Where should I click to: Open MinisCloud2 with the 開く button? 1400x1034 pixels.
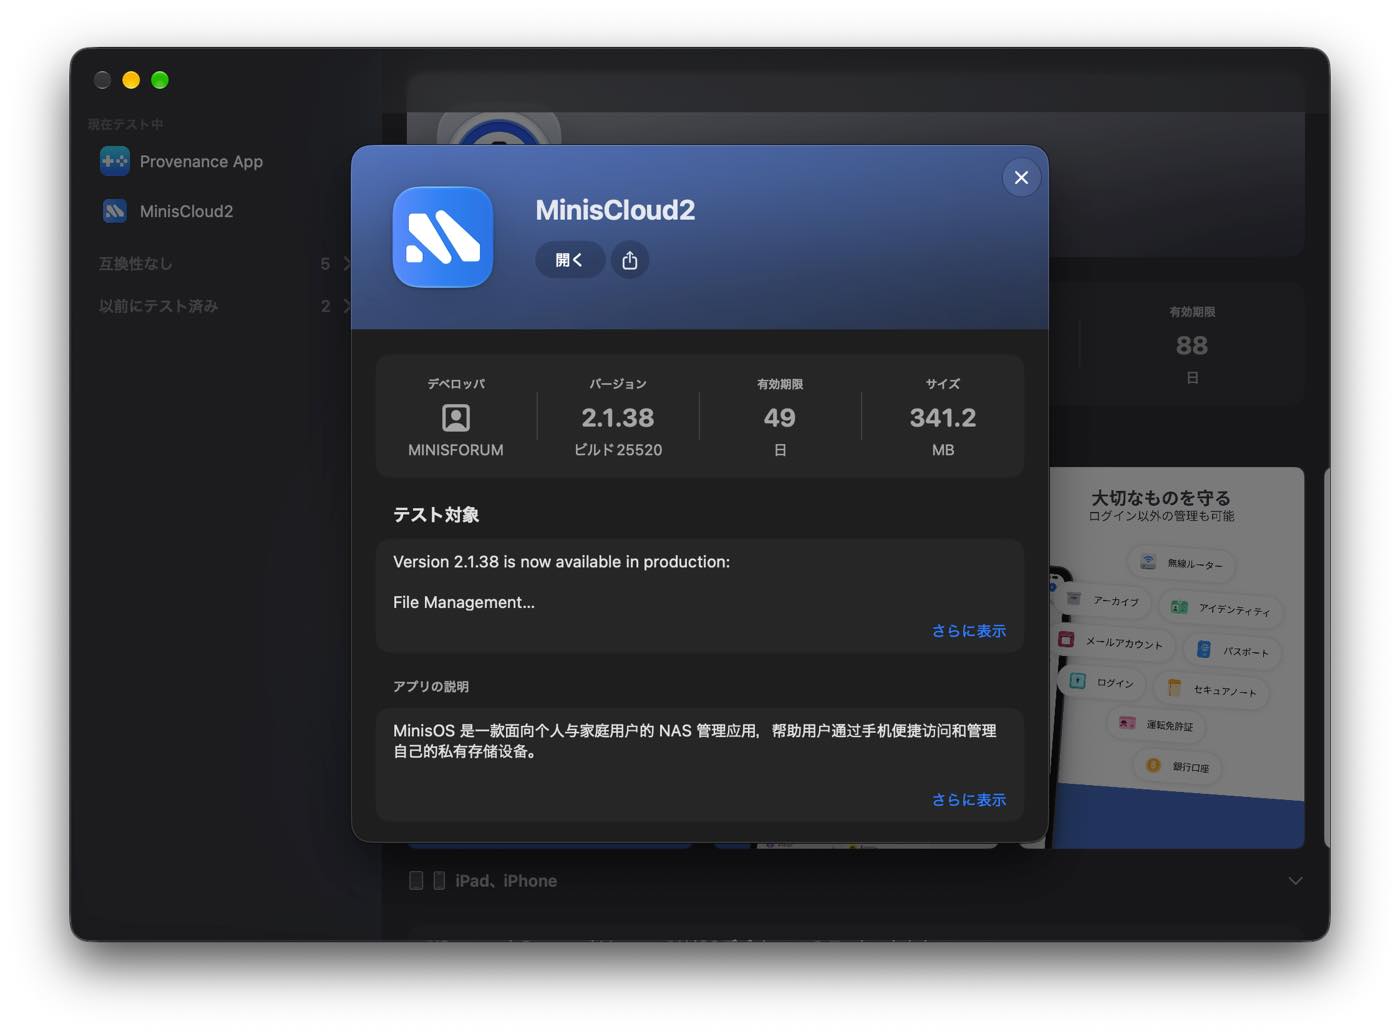point(570,260)
